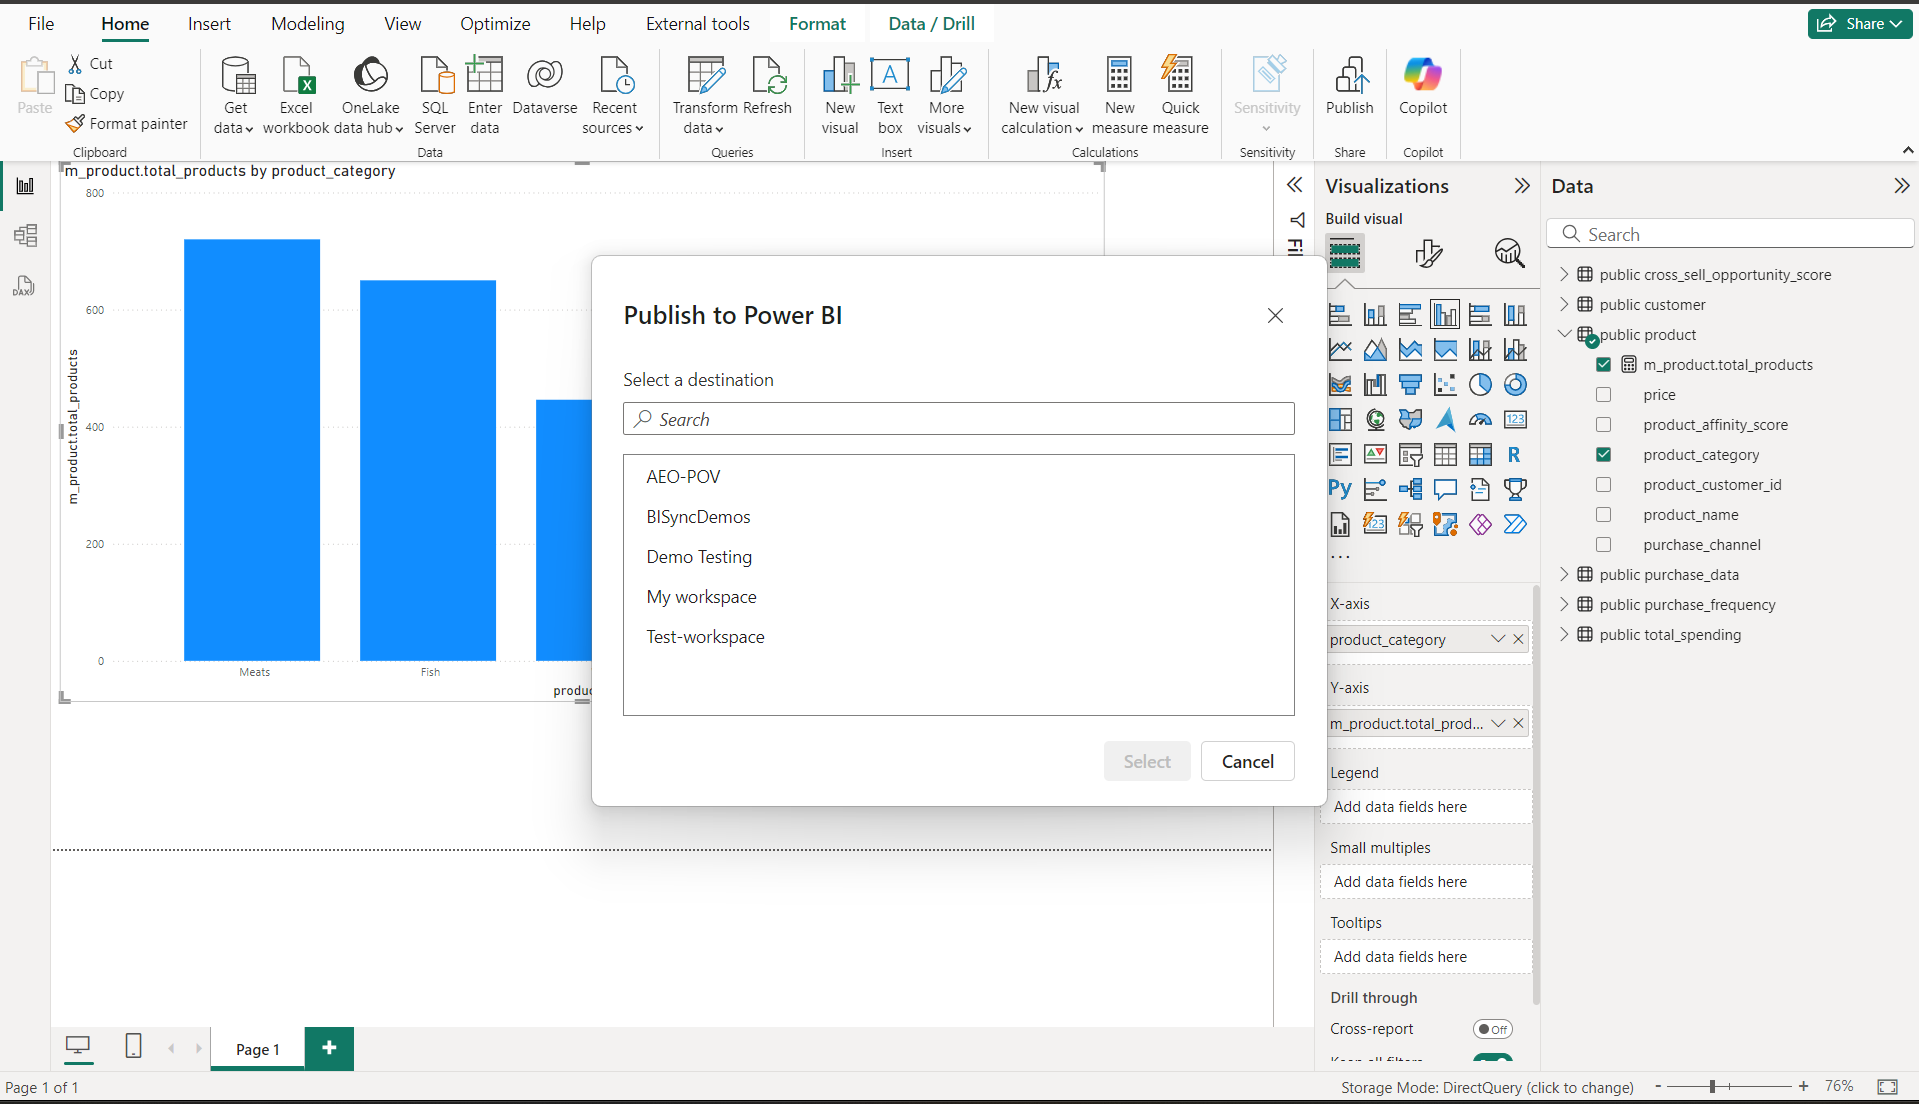Refresh the data

click(767, 86)
